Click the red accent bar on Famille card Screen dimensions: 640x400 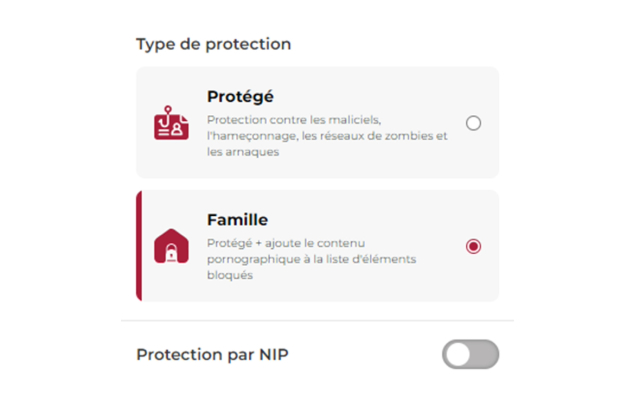(x=139, y=246)
